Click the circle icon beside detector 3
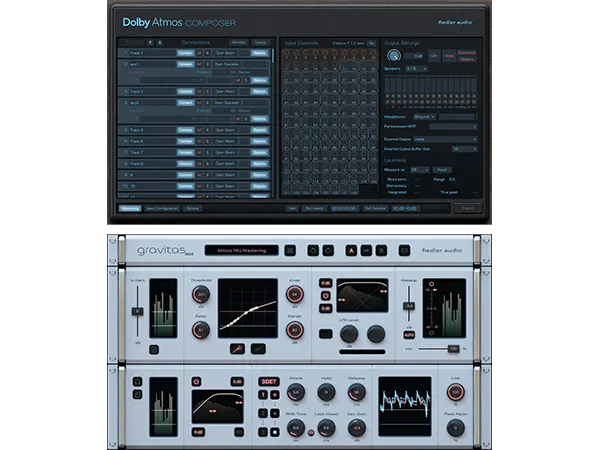Image resolution: width=600 pixels, height=450 pixels. 275,432
